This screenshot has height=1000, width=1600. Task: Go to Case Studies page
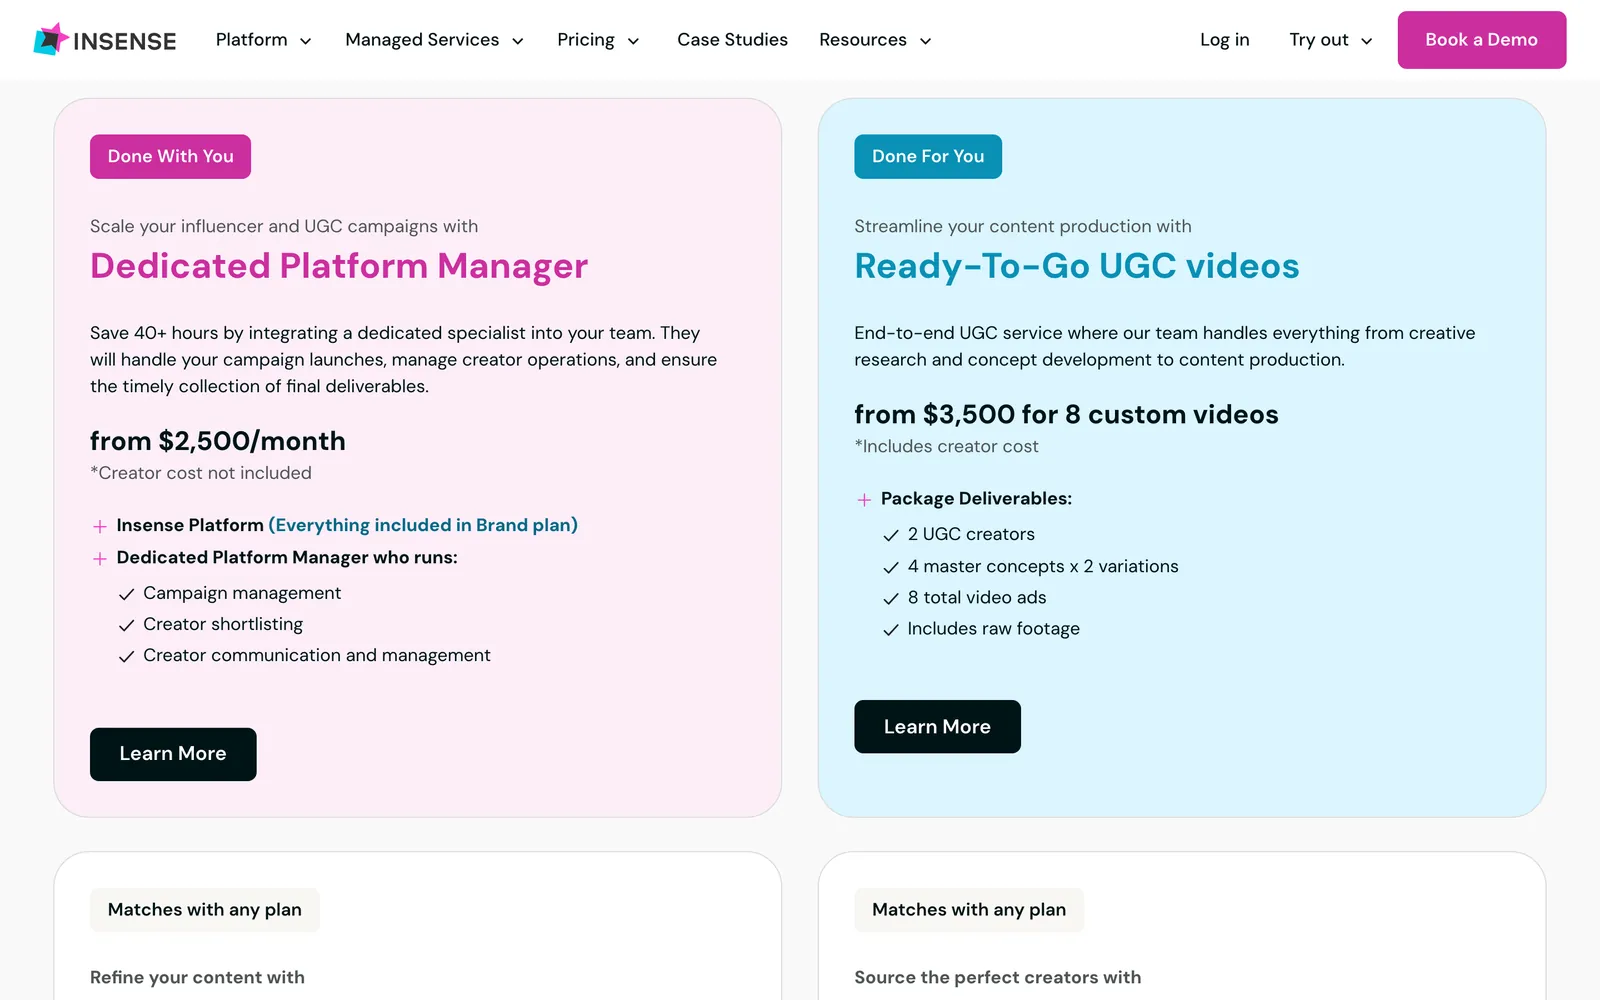732,40
